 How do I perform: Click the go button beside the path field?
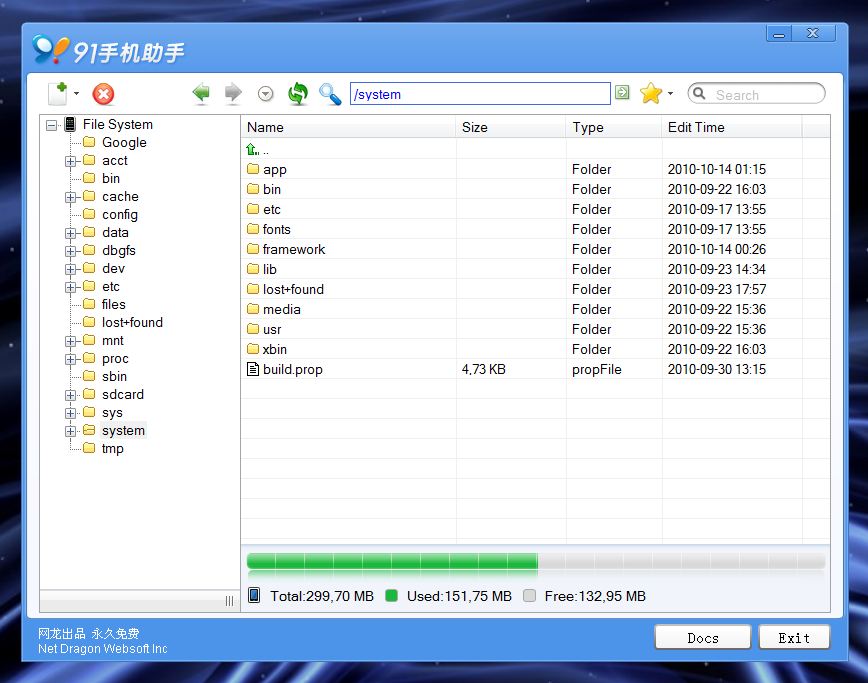622,92
